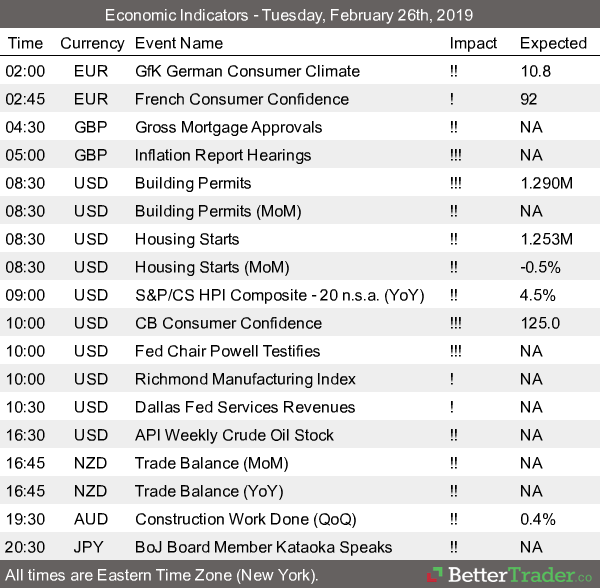This screenshot has height=588, width=600.
Task: Click the Currency column header
Action: pyautogui.click(x=92, y=43)
